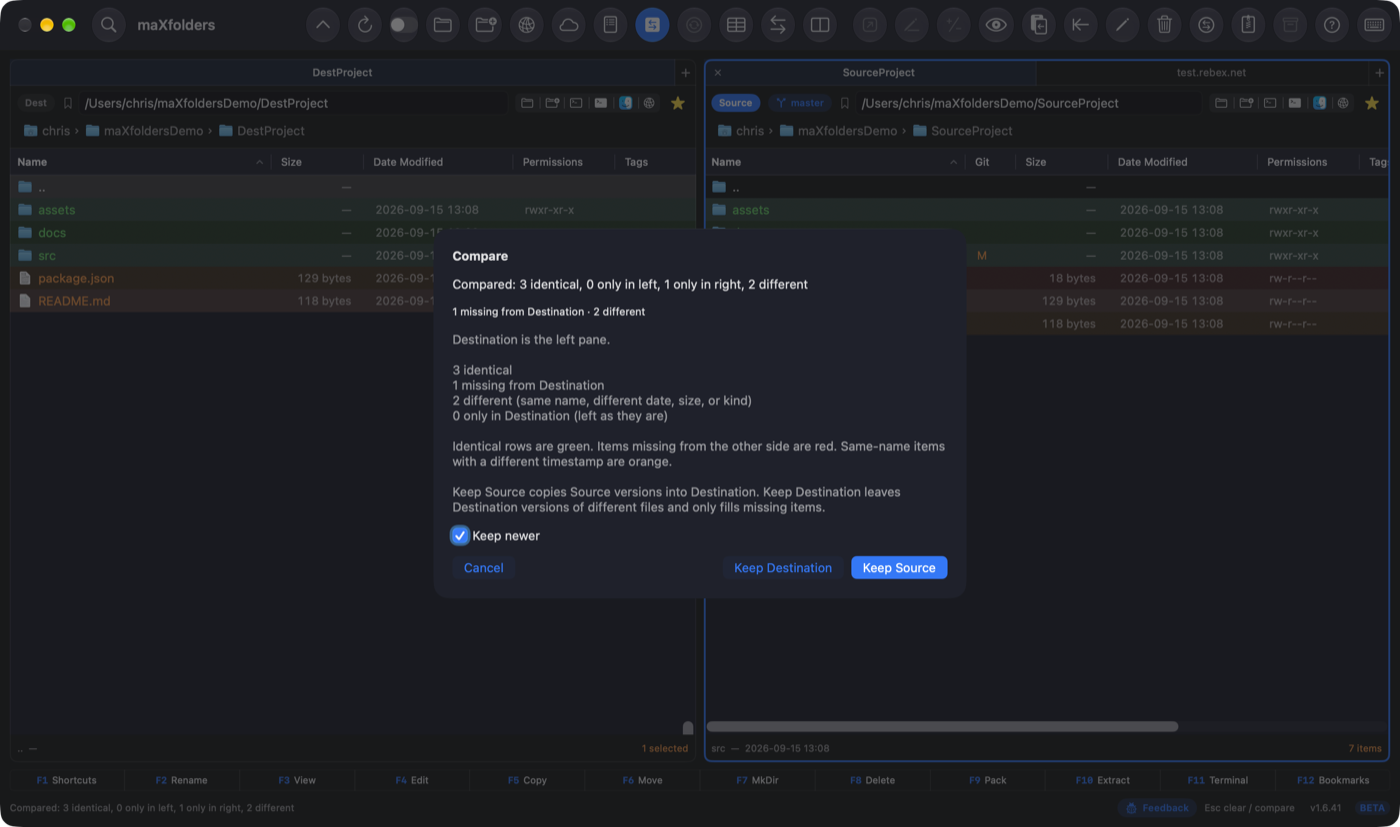The height and width of the screenshot is (827, 1400).
Task: Sort the left pane by Size column
Action: tap(318, 162)
